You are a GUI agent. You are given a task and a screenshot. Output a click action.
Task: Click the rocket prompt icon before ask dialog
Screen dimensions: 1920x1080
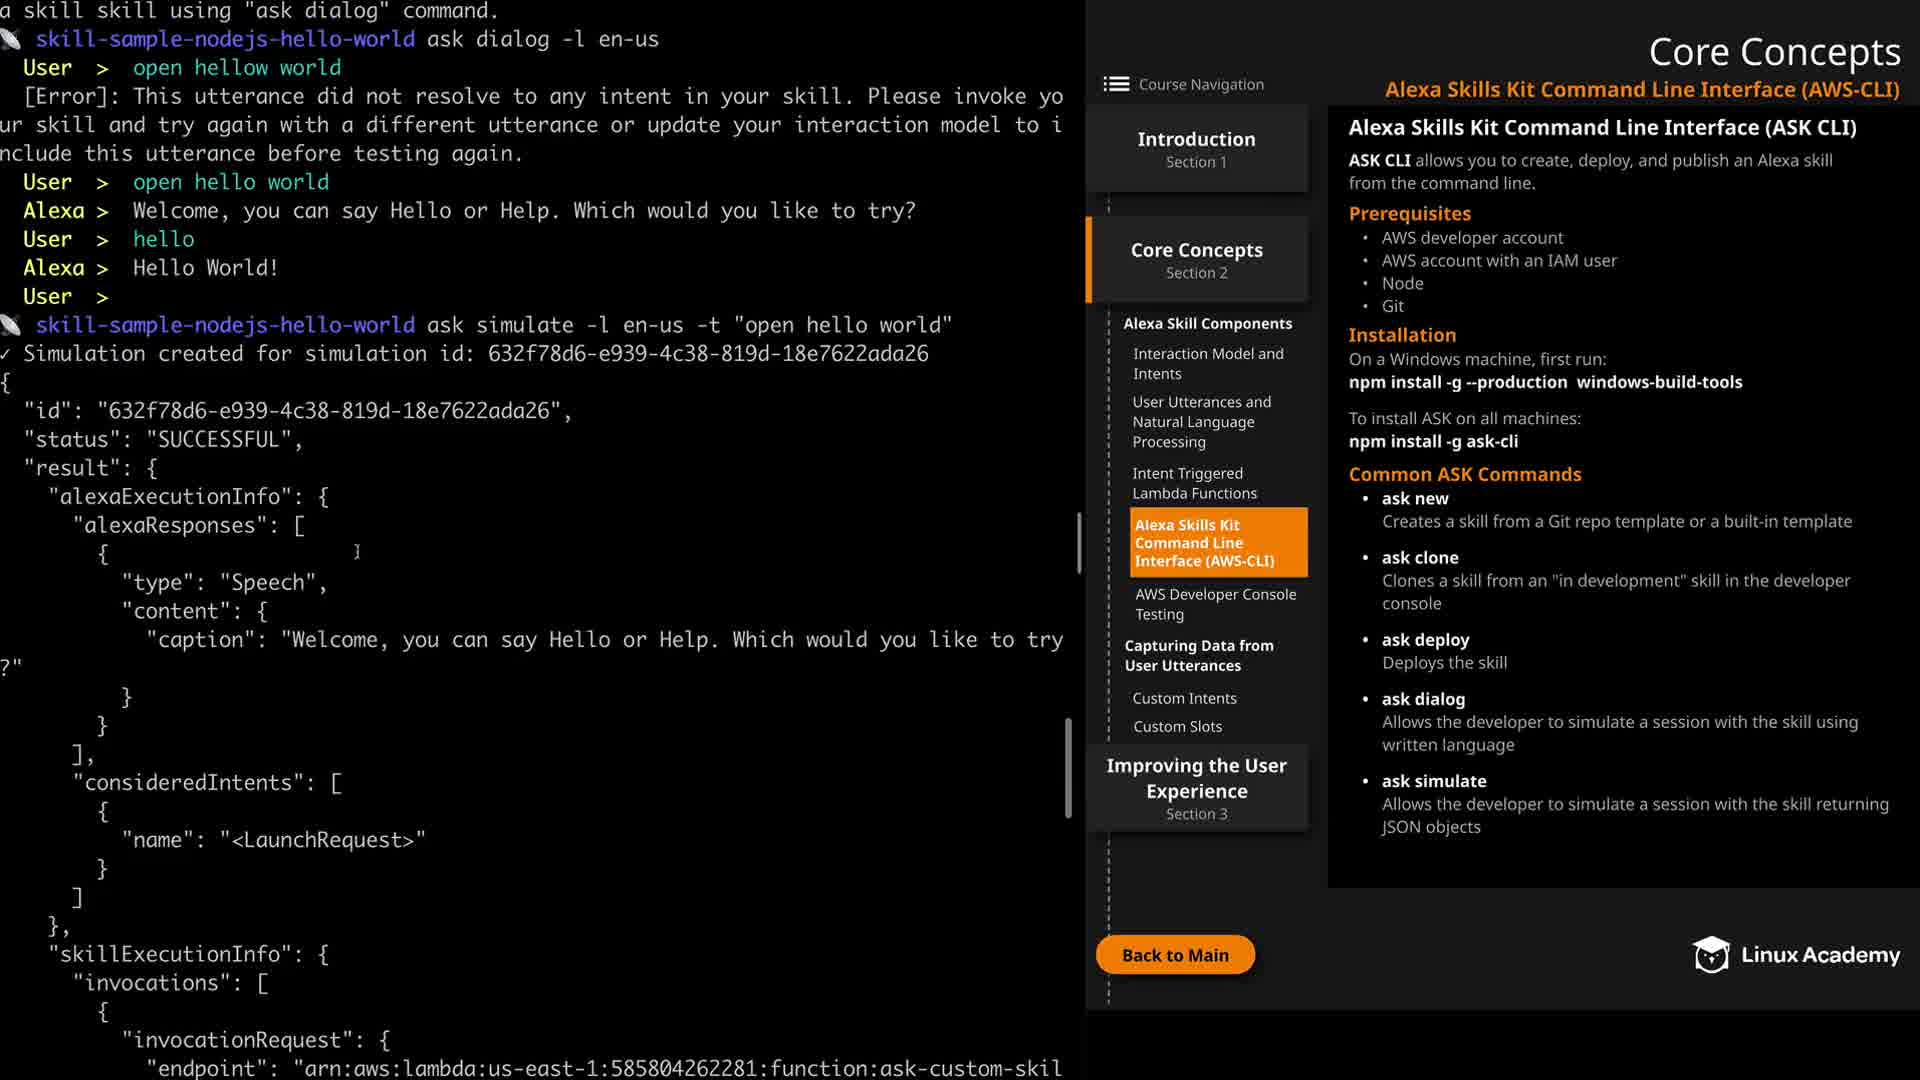pyautogui.click(x=11, y=39)
